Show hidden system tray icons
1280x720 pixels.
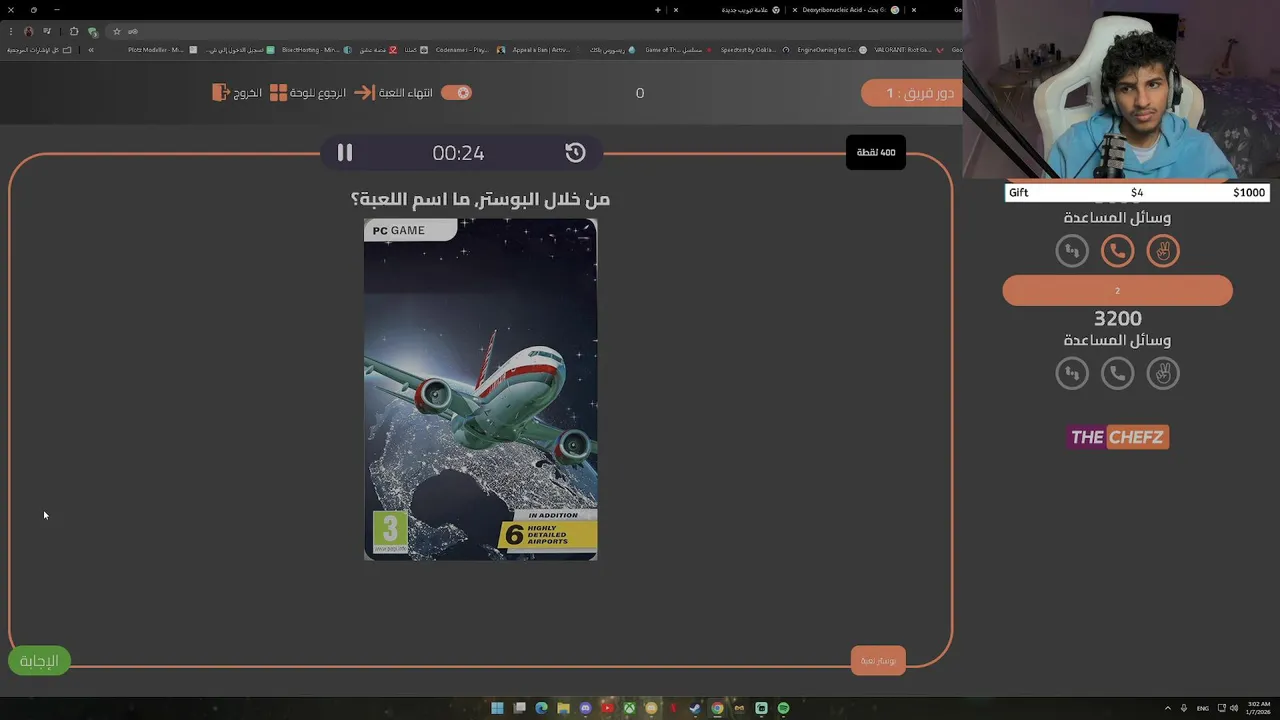coord(1168,708)
